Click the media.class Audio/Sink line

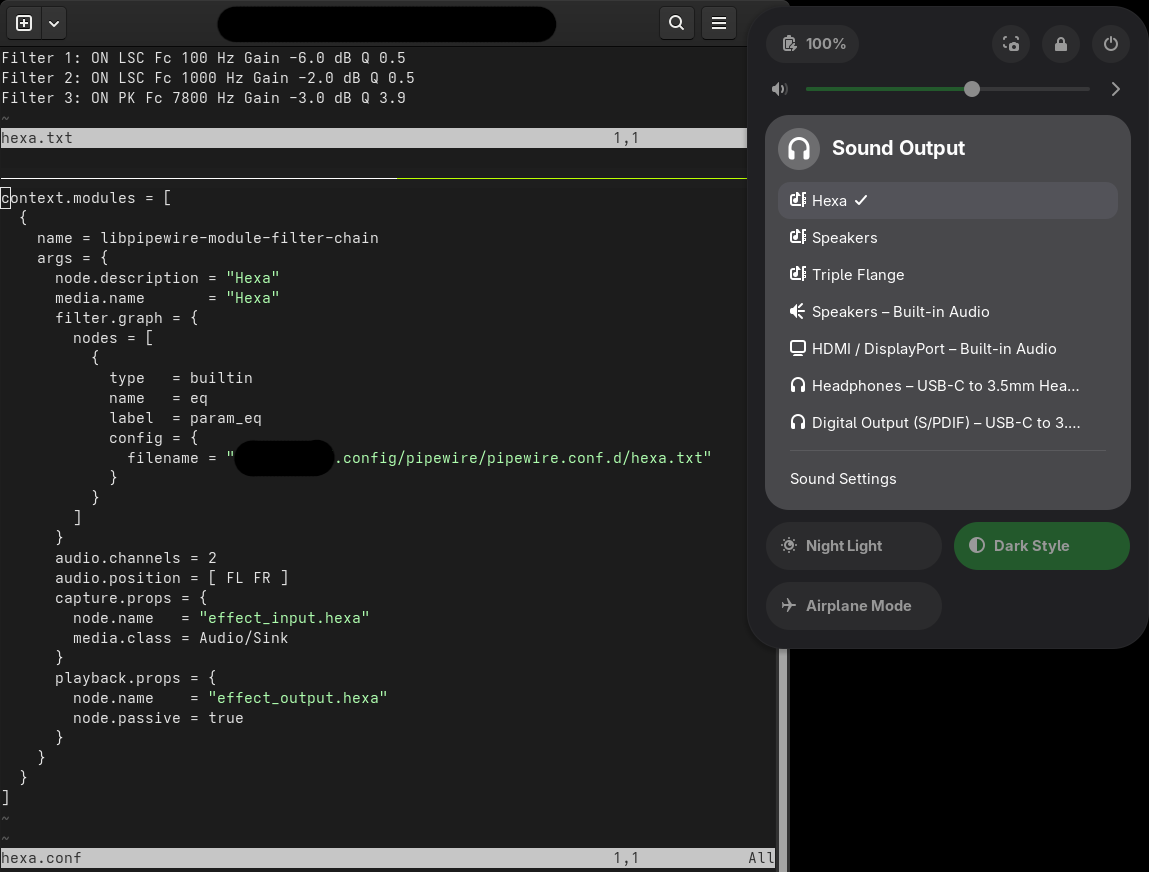click(x=180, y=638)
